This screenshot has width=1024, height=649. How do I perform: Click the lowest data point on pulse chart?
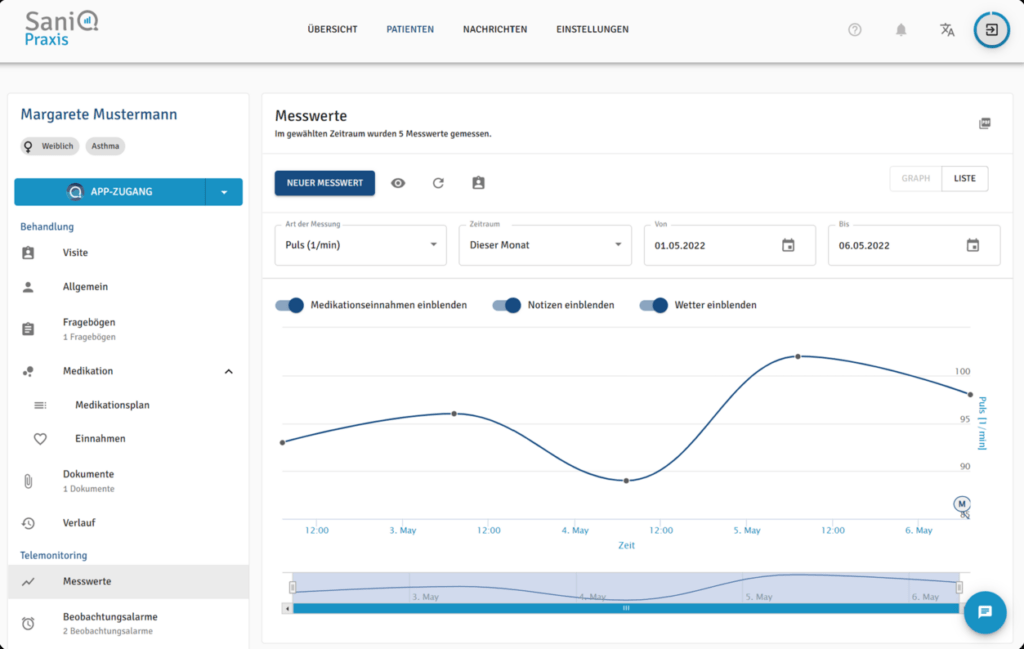click(626, 481)
